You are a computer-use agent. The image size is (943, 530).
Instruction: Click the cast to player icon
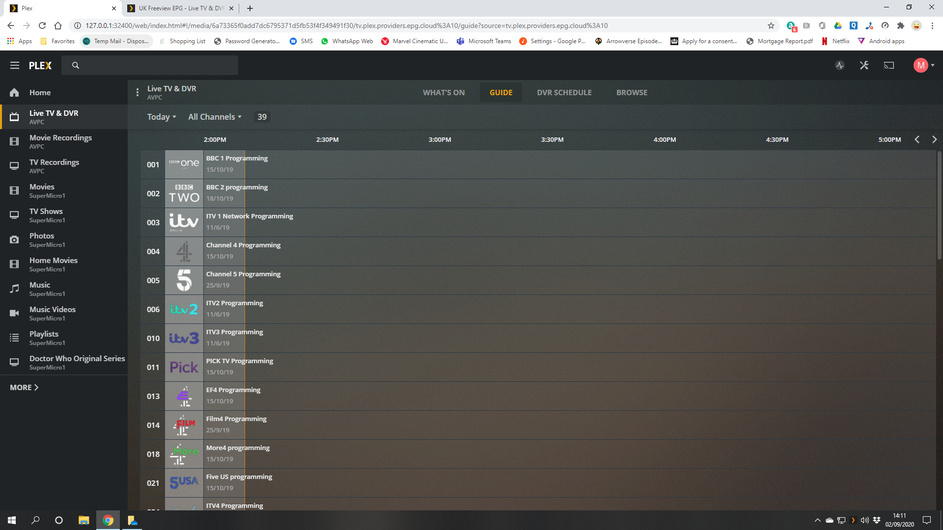[x=889, y=65]
